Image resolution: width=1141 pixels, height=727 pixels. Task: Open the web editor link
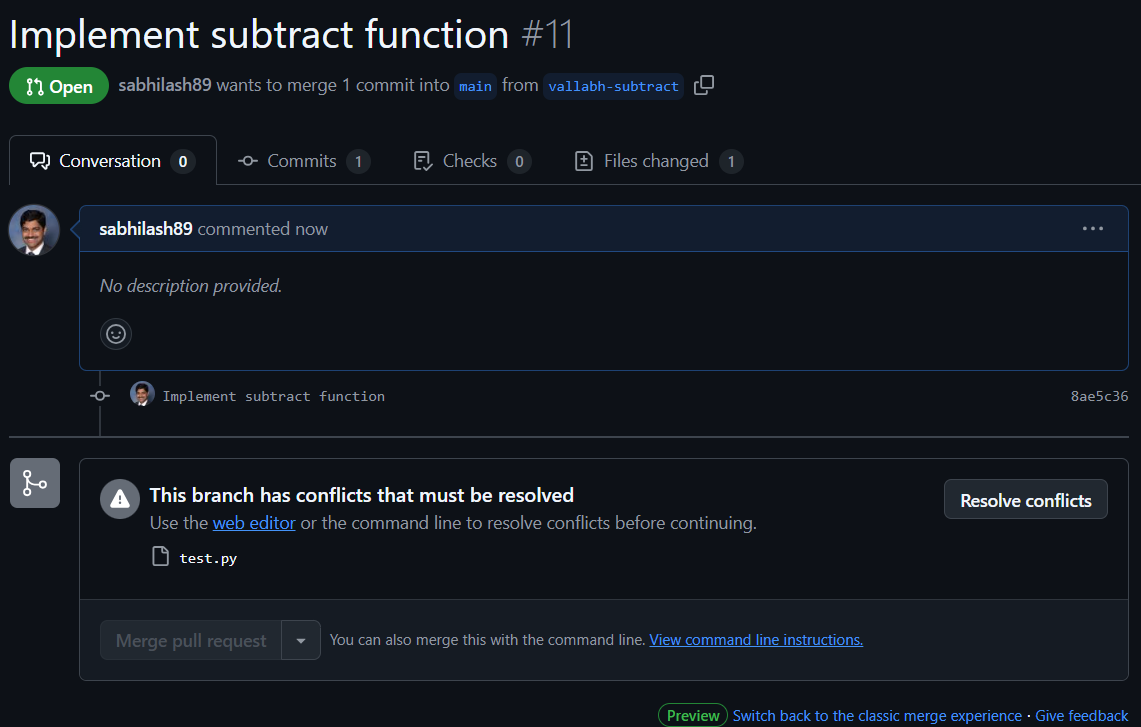point(253,522)
